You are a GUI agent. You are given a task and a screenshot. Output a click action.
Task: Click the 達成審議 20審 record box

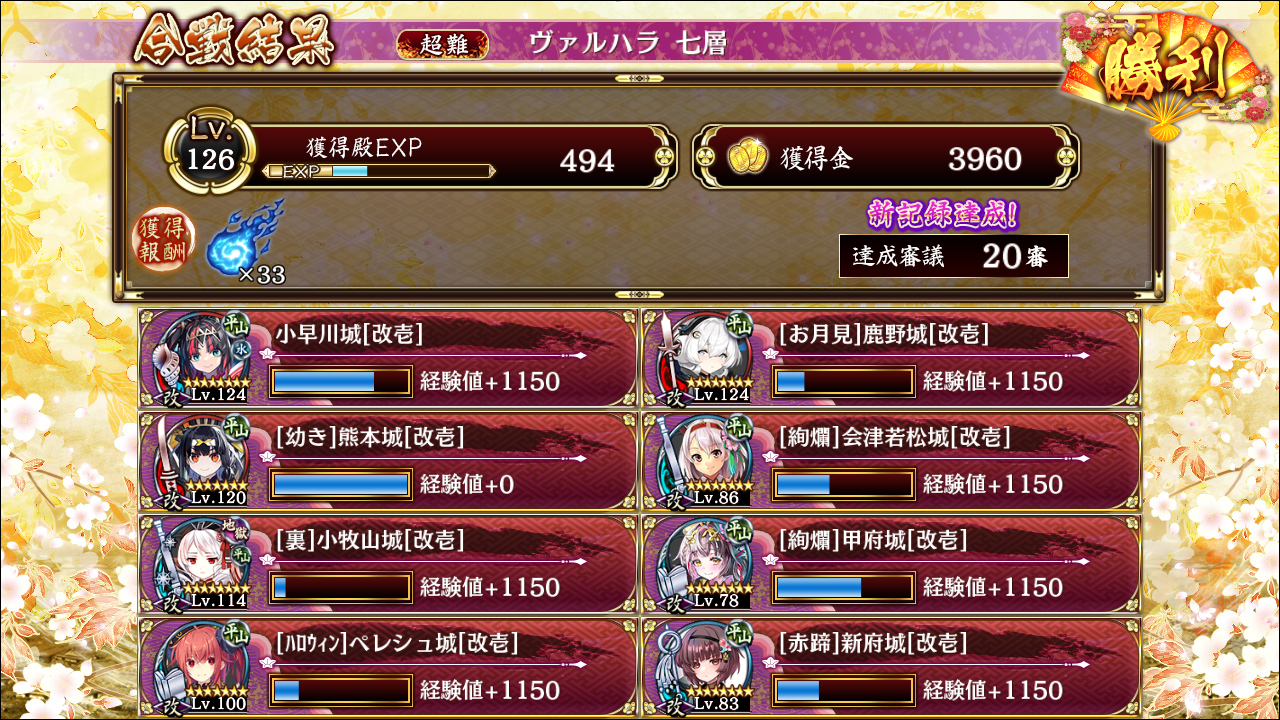point(954,256)
